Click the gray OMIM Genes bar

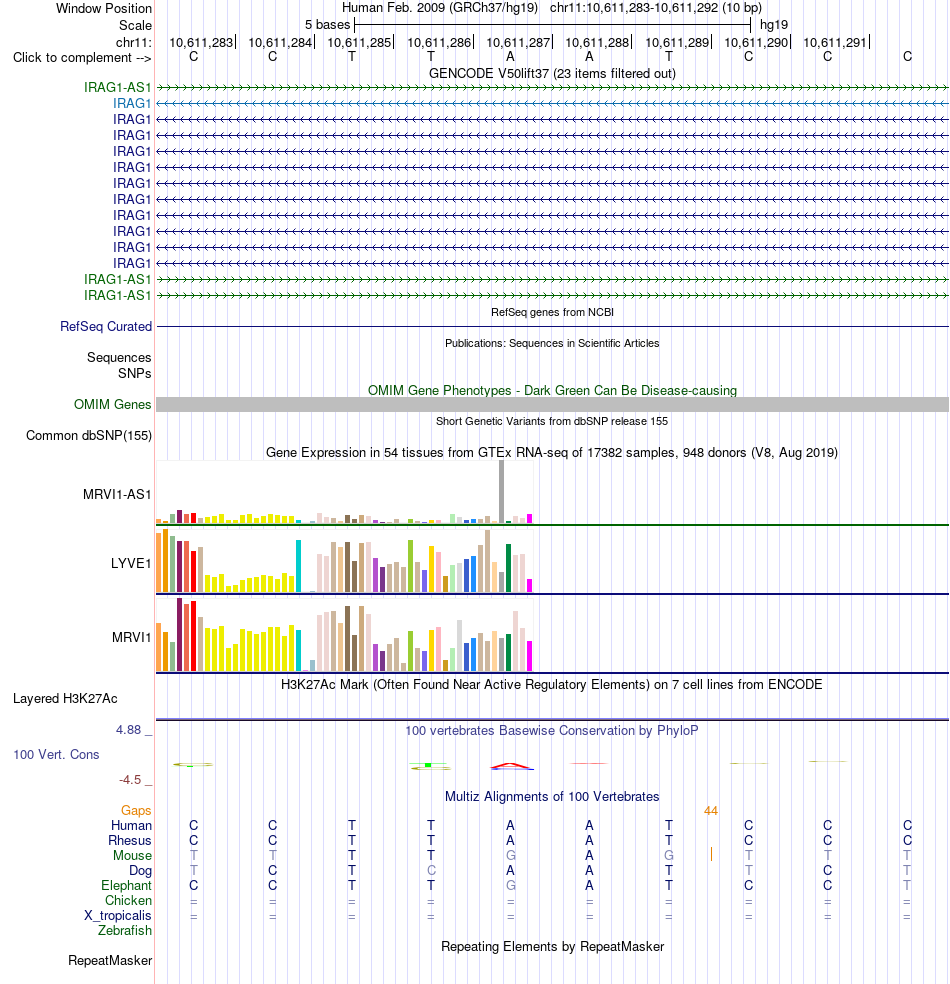[x=552, y=405]
